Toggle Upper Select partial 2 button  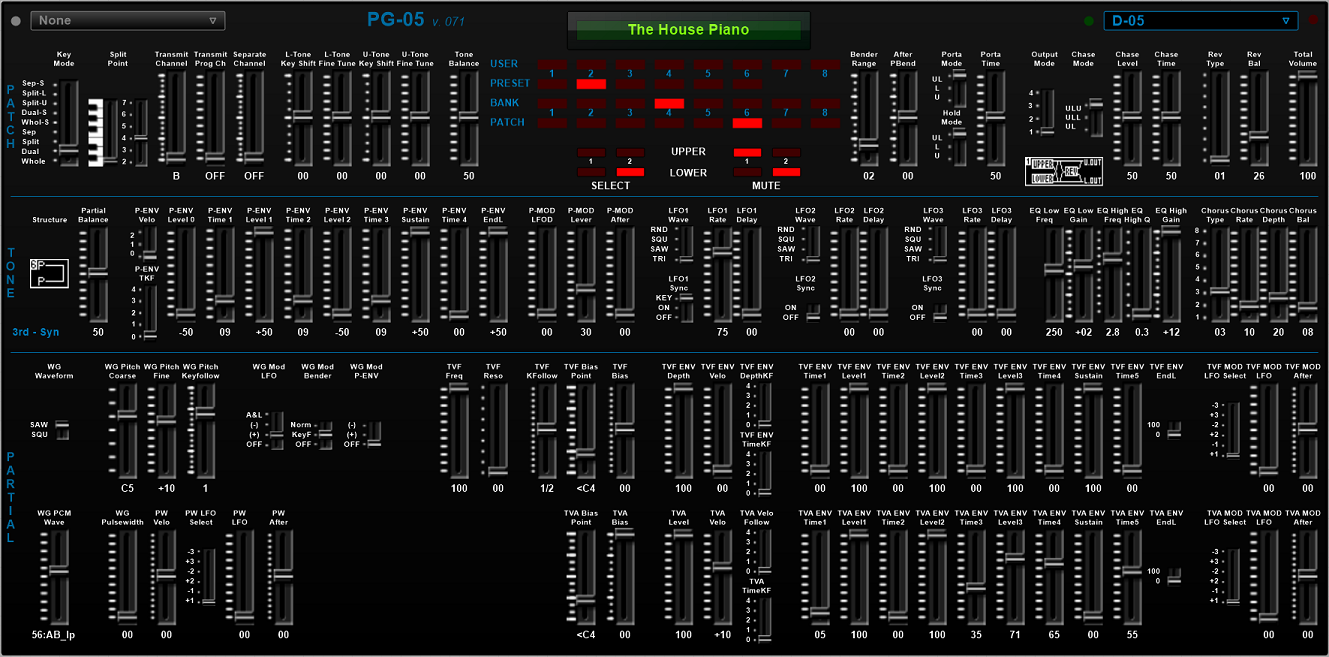coord(630,152)
